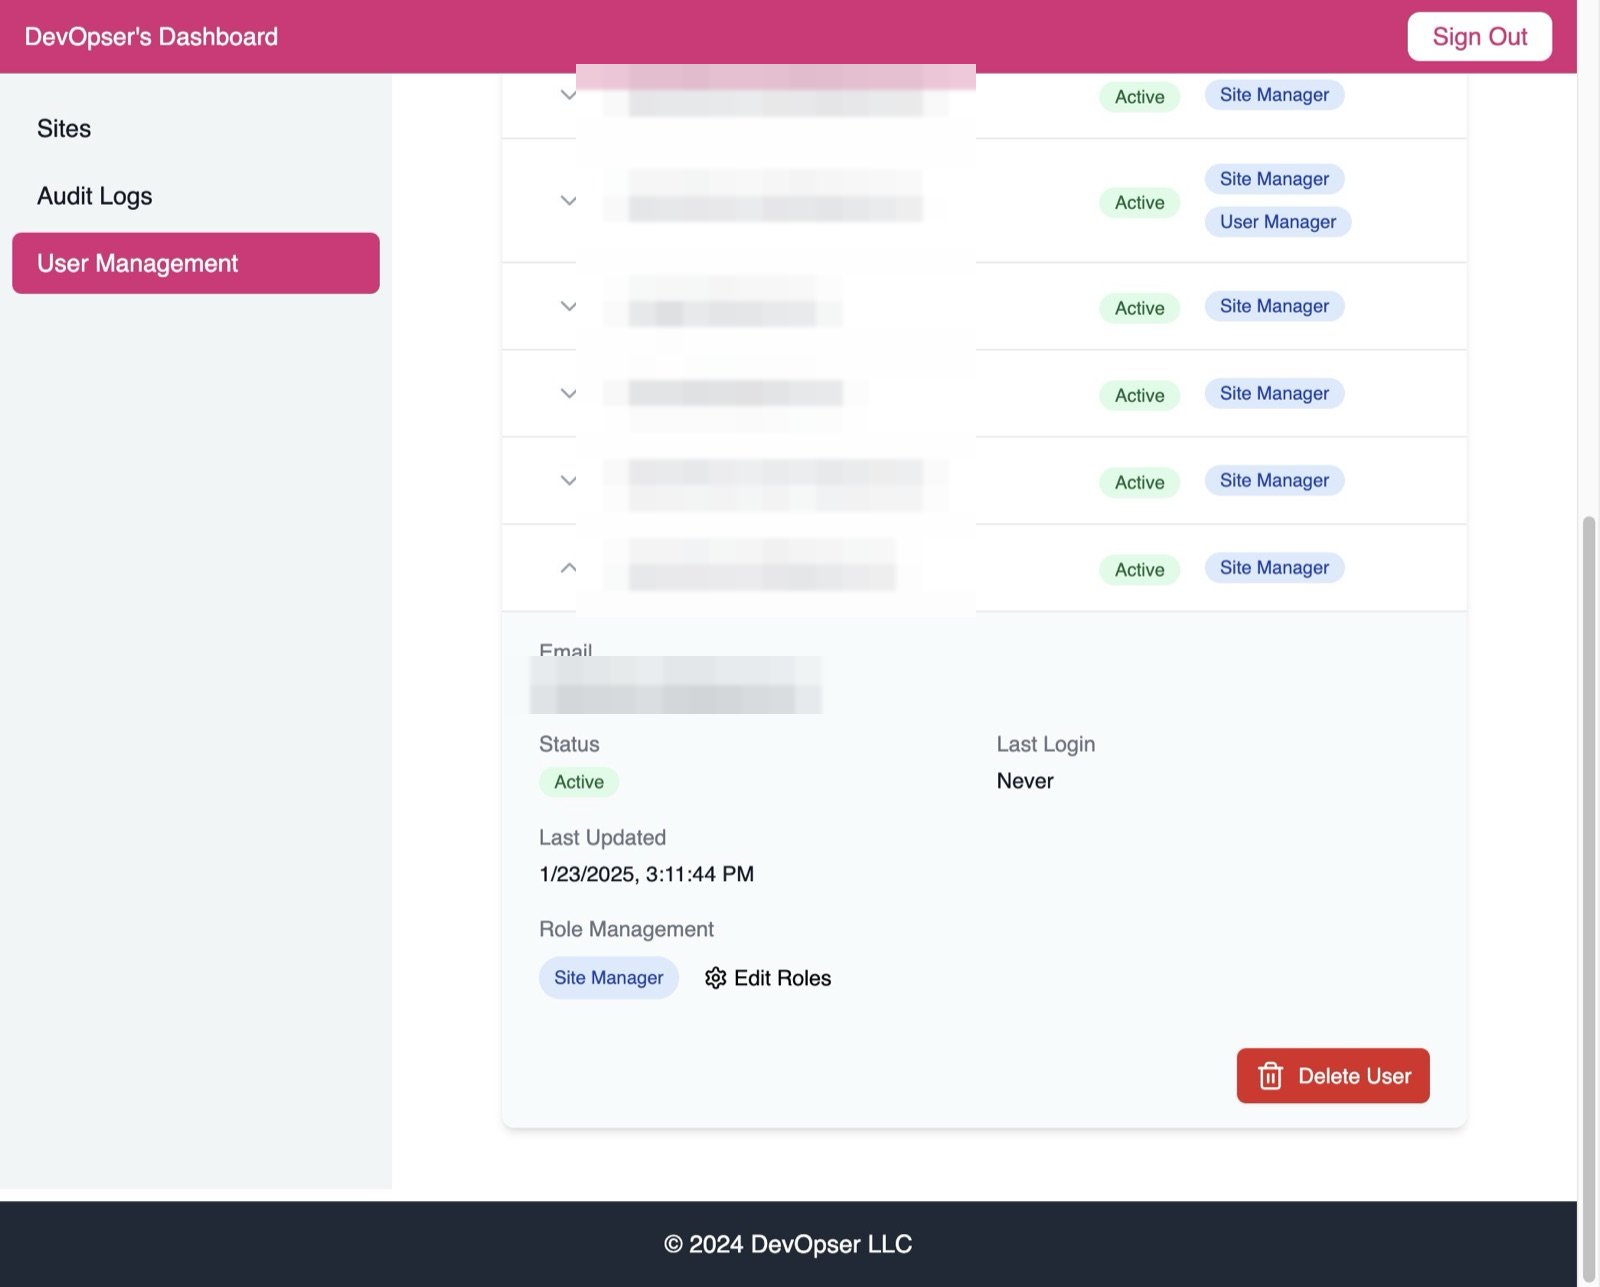The height and width of the screenshot is (1287, 1600).
Task: Open the Sites sidebar page
Action: [64, 129]
